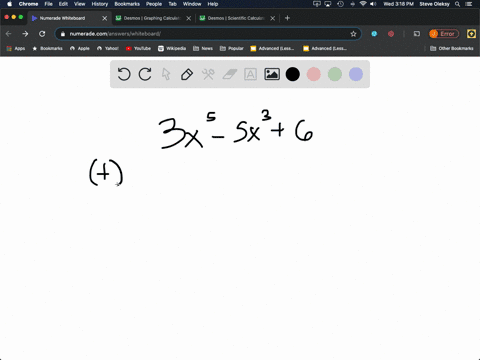Open the Edit menu

63,4
